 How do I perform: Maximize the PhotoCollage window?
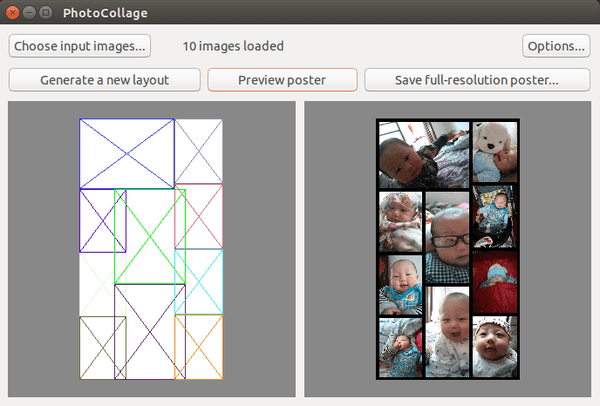[46, 13]
